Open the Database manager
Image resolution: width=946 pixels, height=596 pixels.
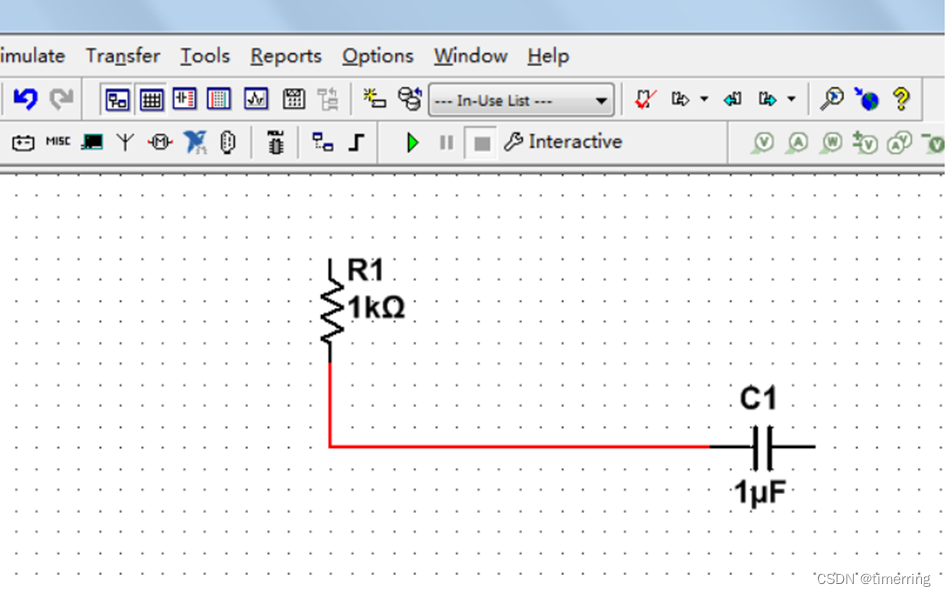click(x=410, y=99)
